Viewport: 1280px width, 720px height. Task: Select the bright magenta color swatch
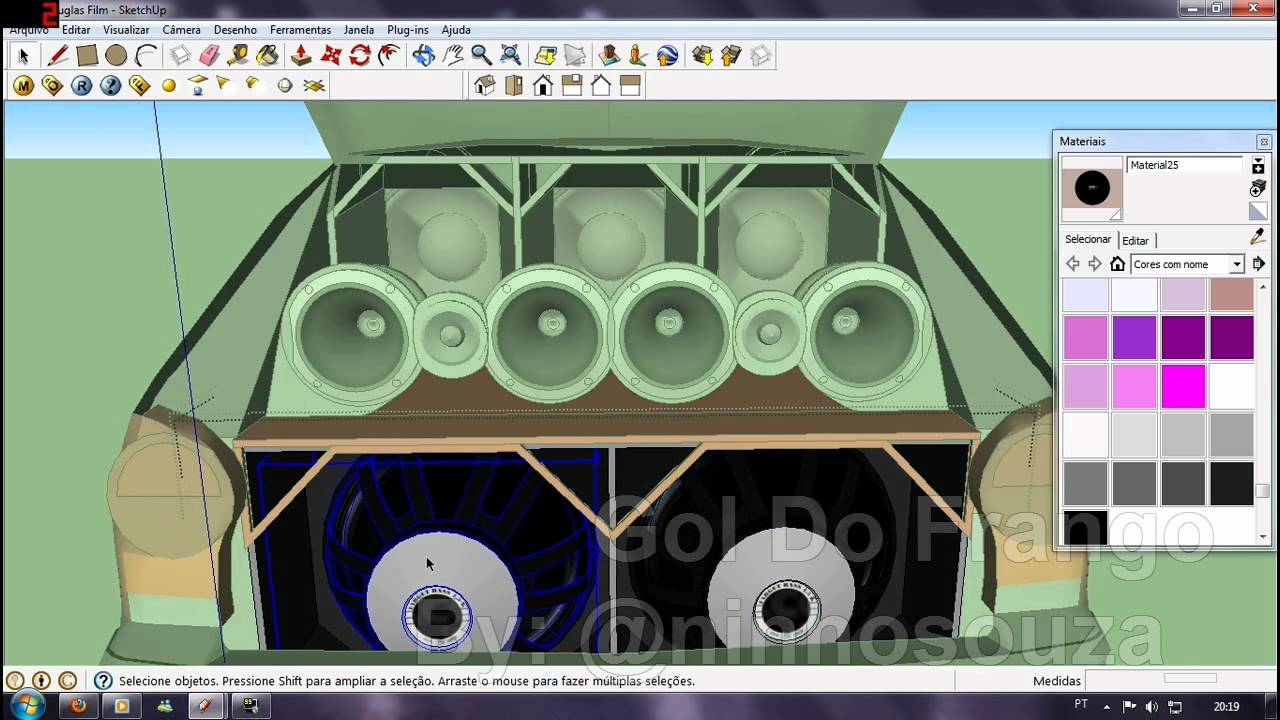(x=1183, y=387)
